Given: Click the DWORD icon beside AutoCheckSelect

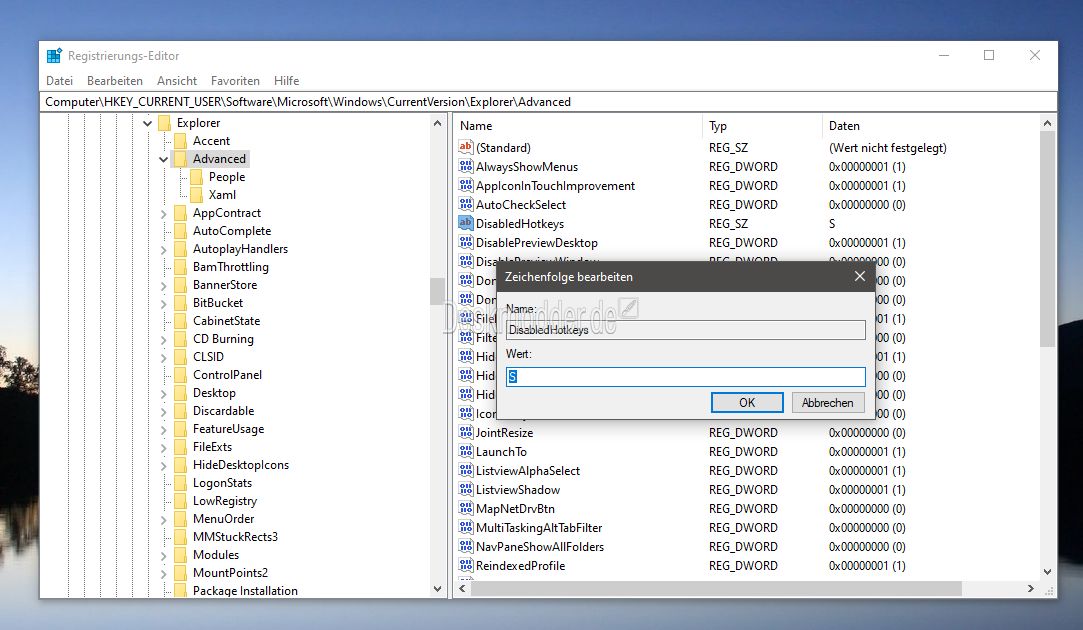Looking at the screenshot, I should point(466,204).
